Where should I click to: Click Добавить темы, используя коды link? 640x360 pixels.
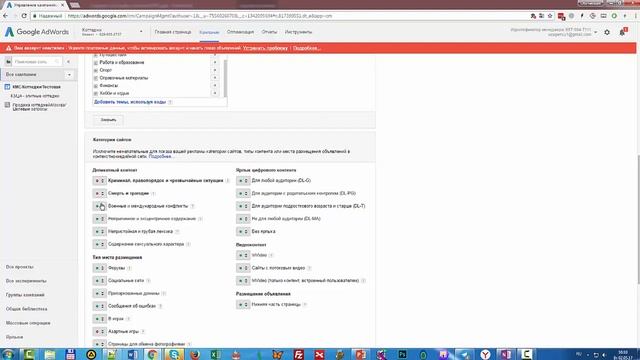coord(130,102)
